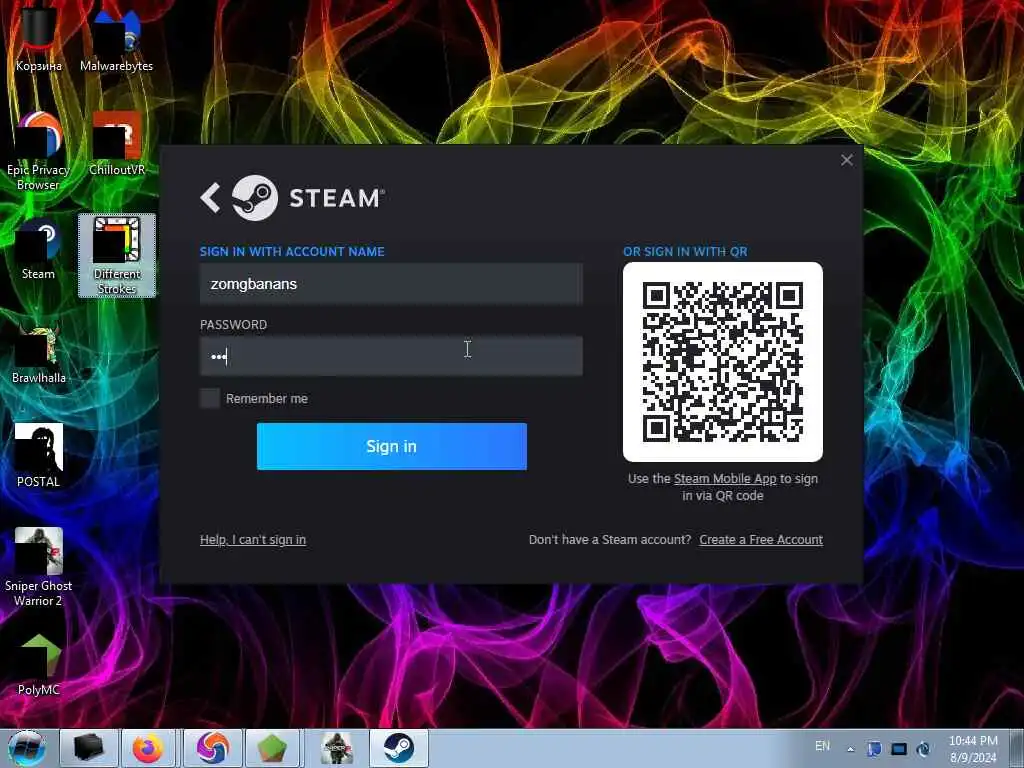Click the SIGN IN WITH ACCOUNT NAME label
This screenshot has height=768, width=1024.
(292, 251)
